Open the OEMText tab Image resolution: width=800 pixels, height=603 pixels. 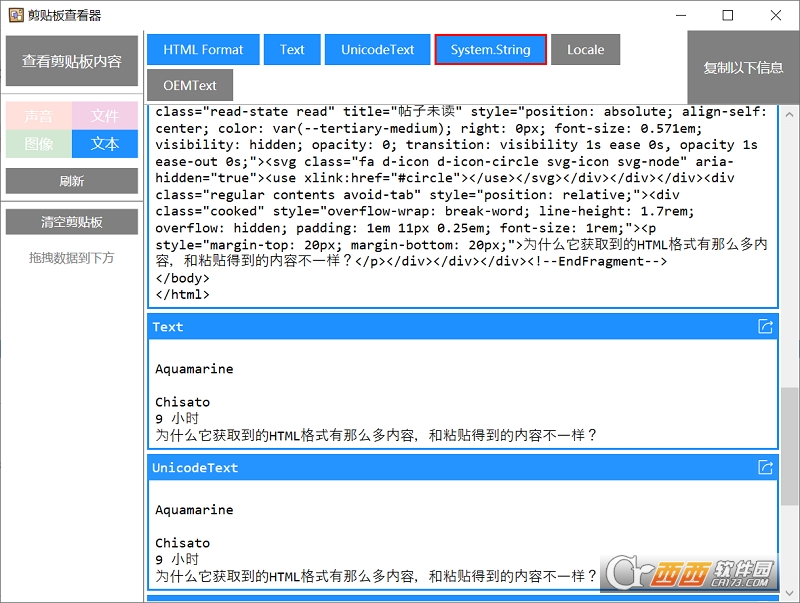coord(190,85)
